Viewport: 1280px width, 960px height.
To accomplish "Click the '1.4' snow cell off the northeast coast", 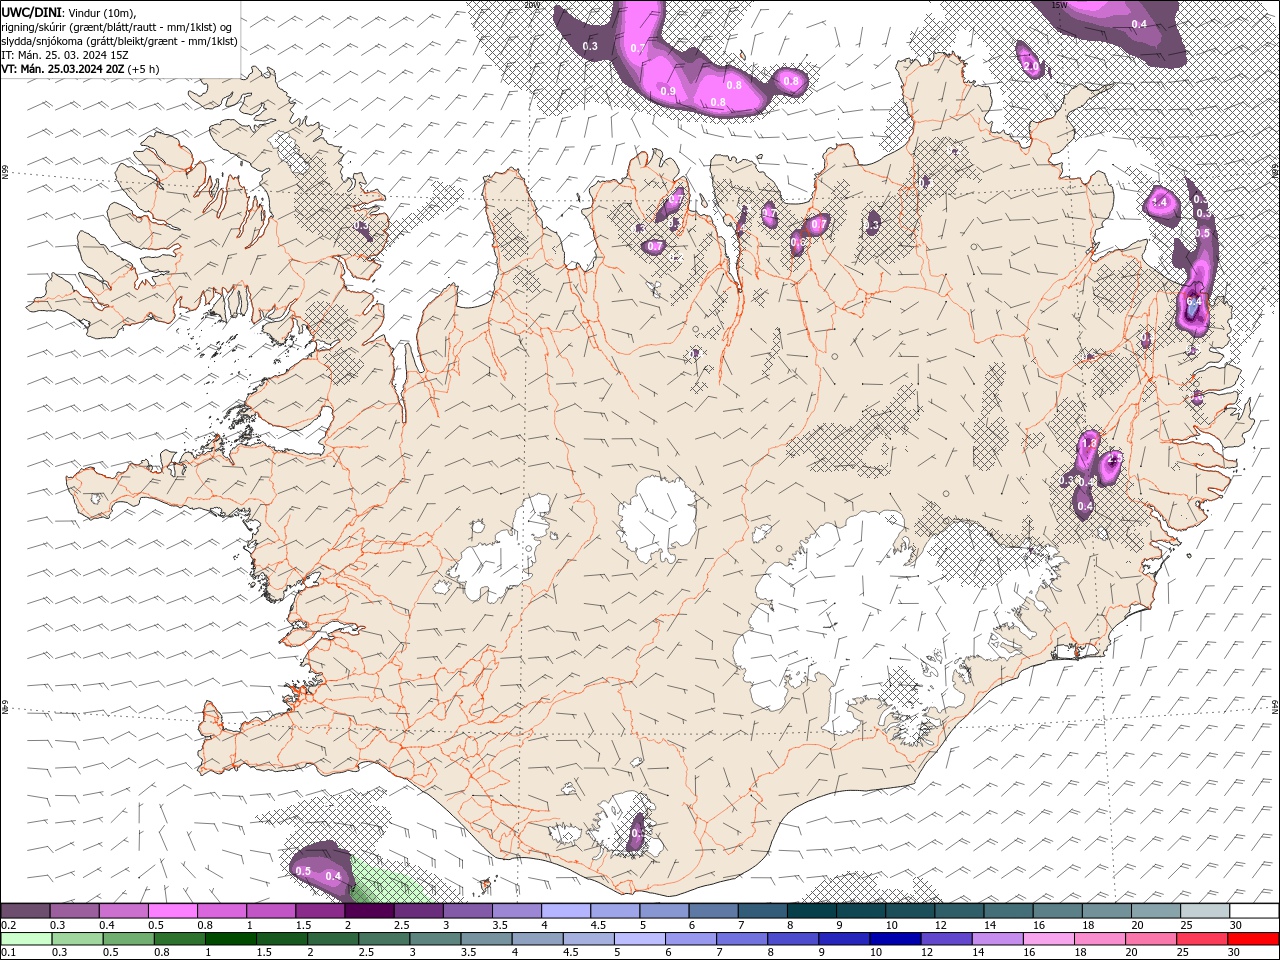I will pos(1160,202).
